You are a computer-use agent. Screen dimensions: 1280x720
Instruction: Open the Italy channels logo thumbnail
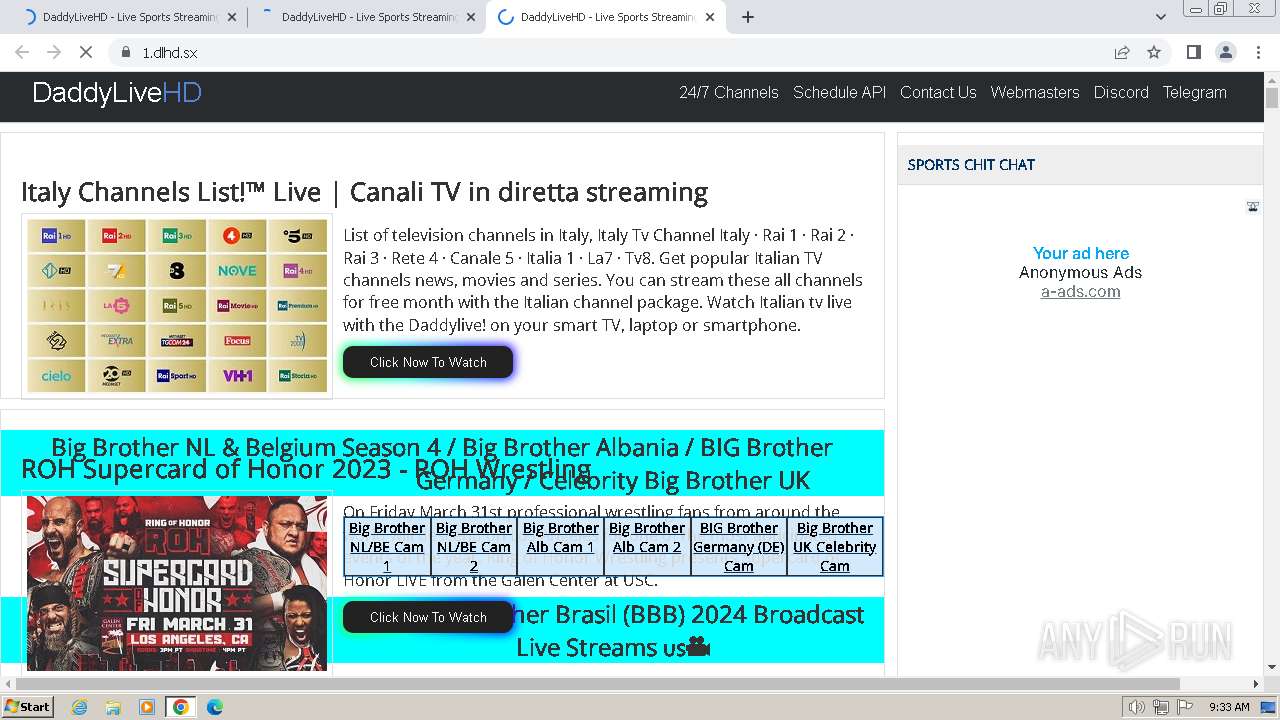pyautogui.click(x=177, y=306)
